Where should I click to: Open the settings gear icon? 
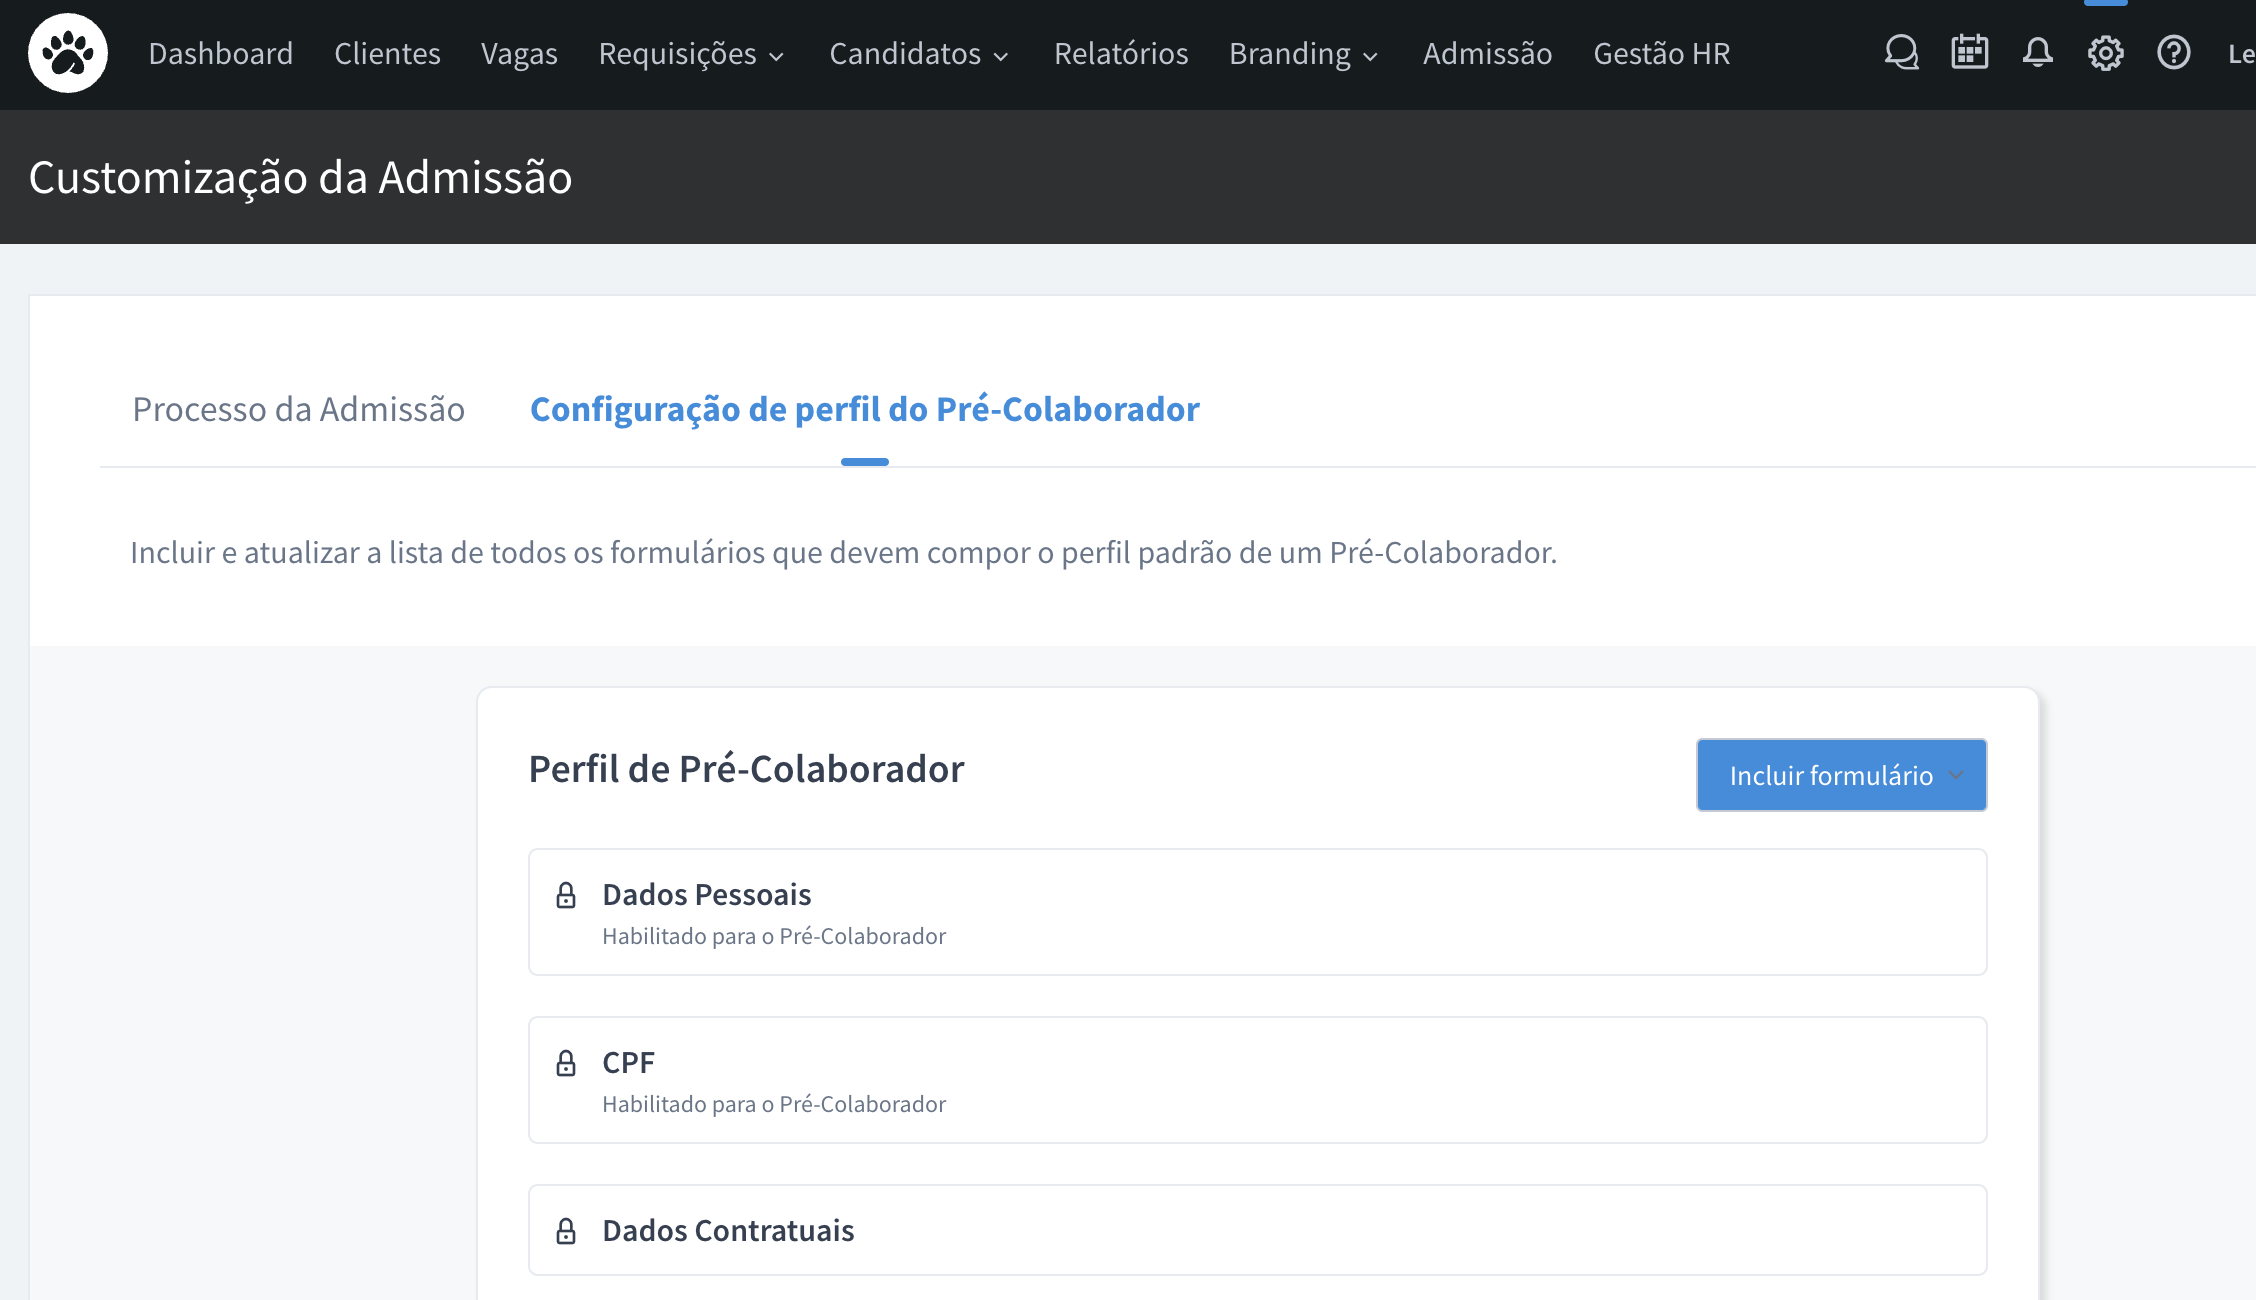pyautogui.click(x=2105, y=53)
